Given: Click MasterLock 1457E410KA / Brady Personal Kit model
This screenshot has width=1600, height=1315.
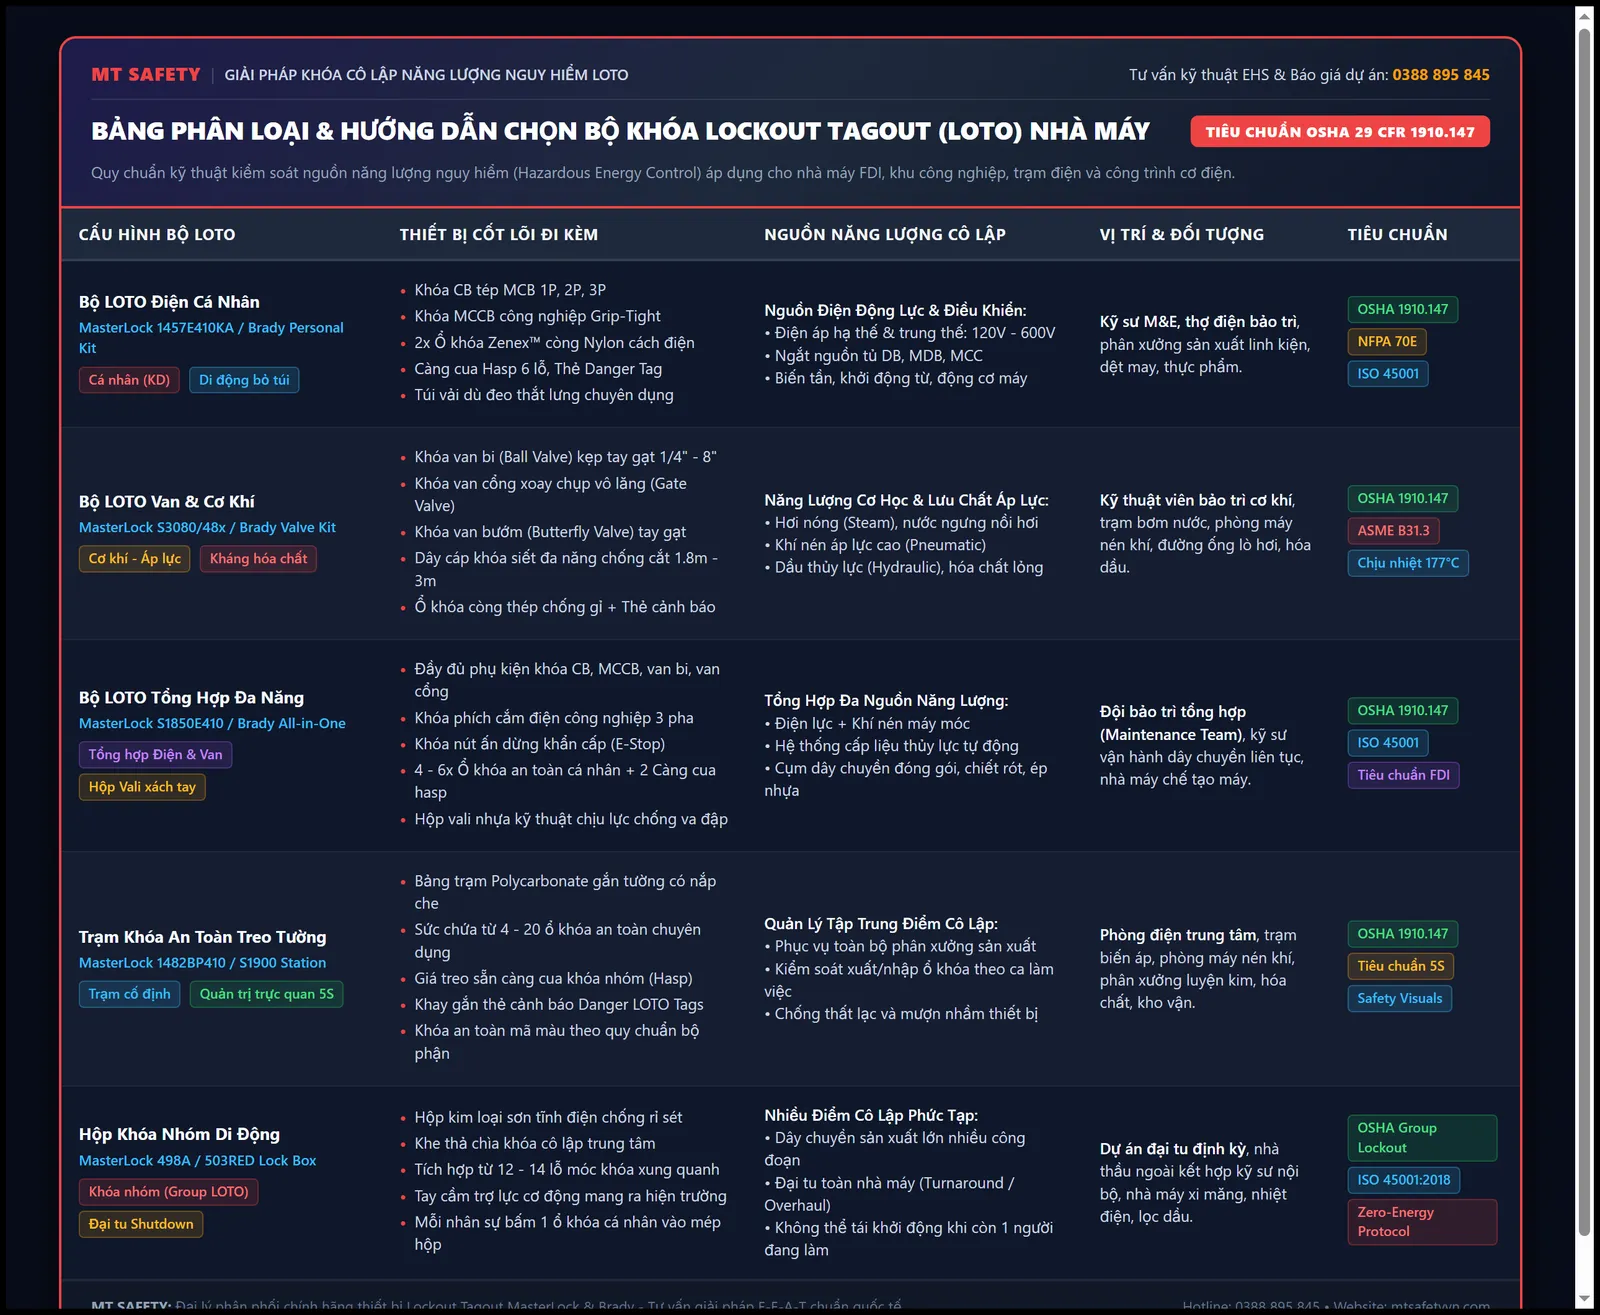Looking at the screenshot, I should tap(211, 338).
